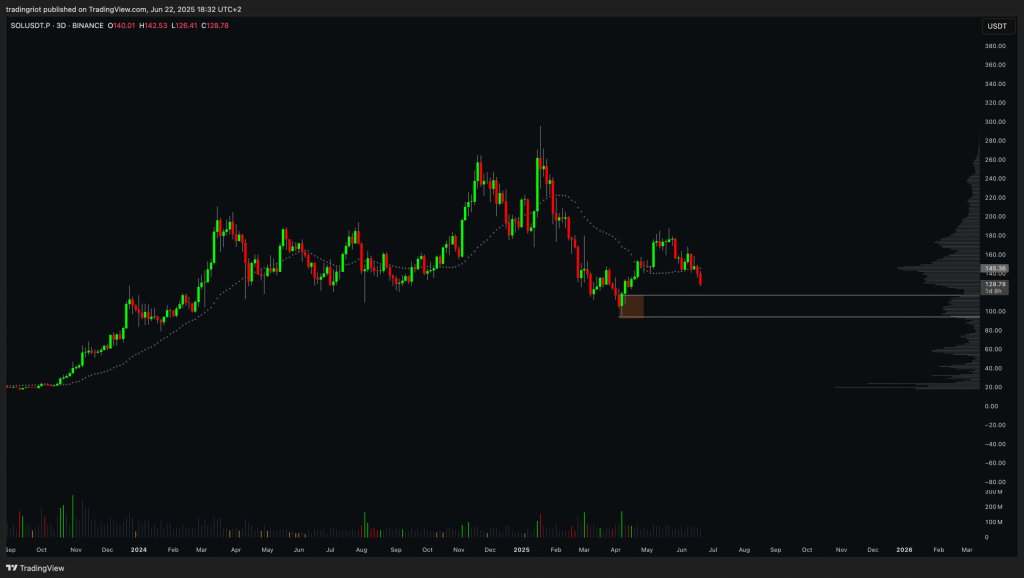Click the BINANCE exchange label in the legend
The width and height of the screenshot is (1024, 578).
pos(88,26)
